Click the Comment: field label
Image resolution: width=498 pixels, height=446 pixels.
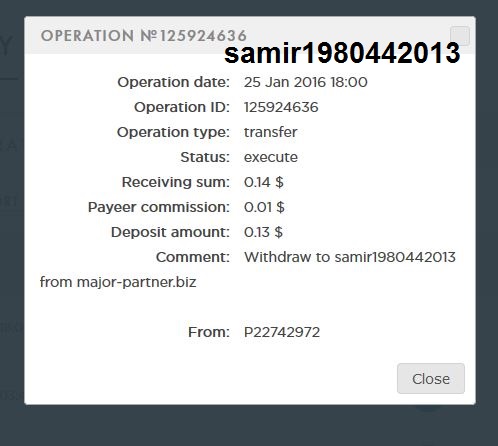click(x=193, y=257)
